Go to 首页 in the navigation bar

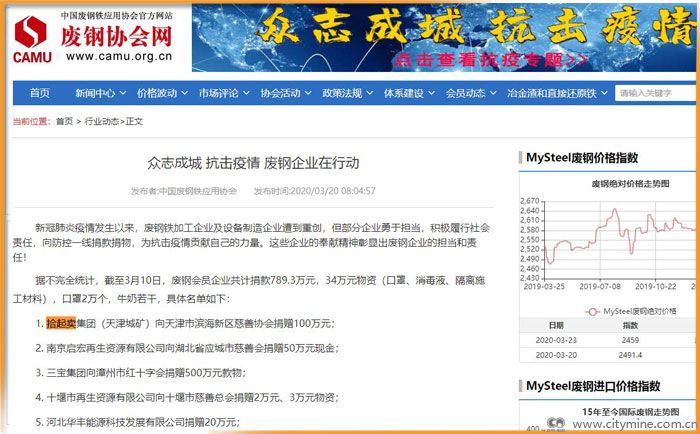[x=39, y=93]
